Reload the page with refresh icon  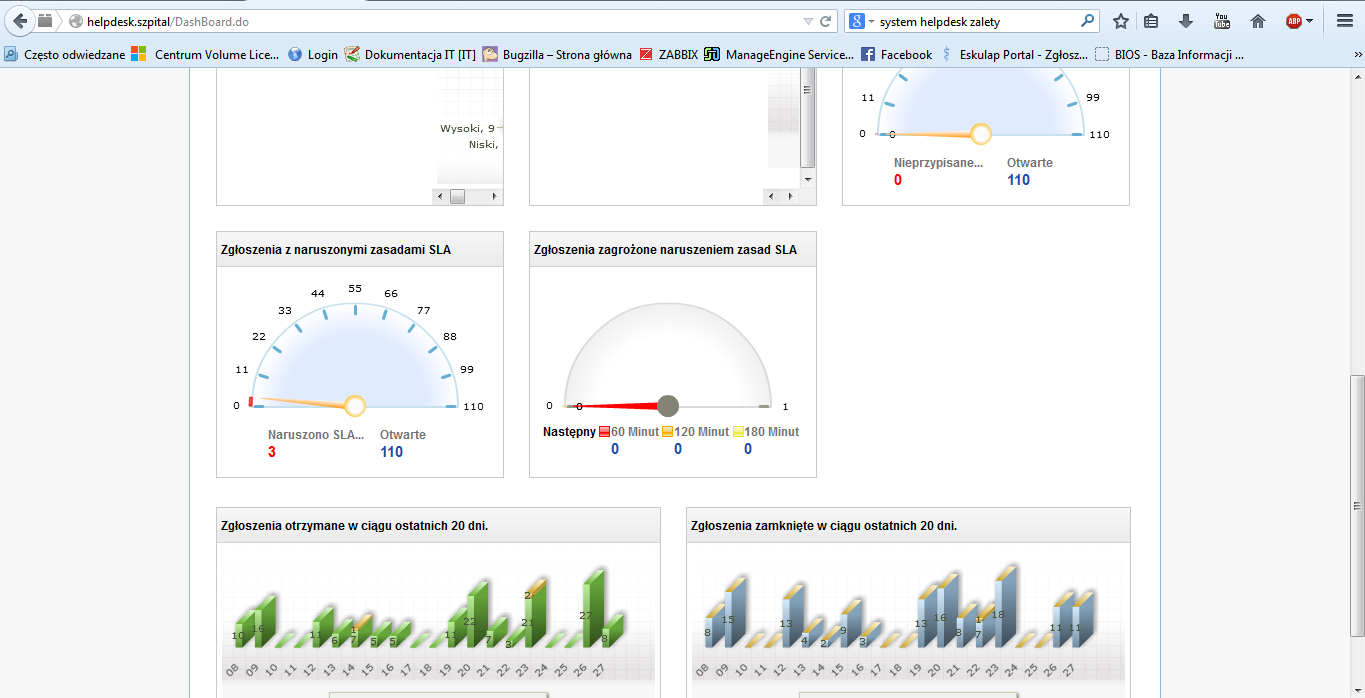[826, 21]
